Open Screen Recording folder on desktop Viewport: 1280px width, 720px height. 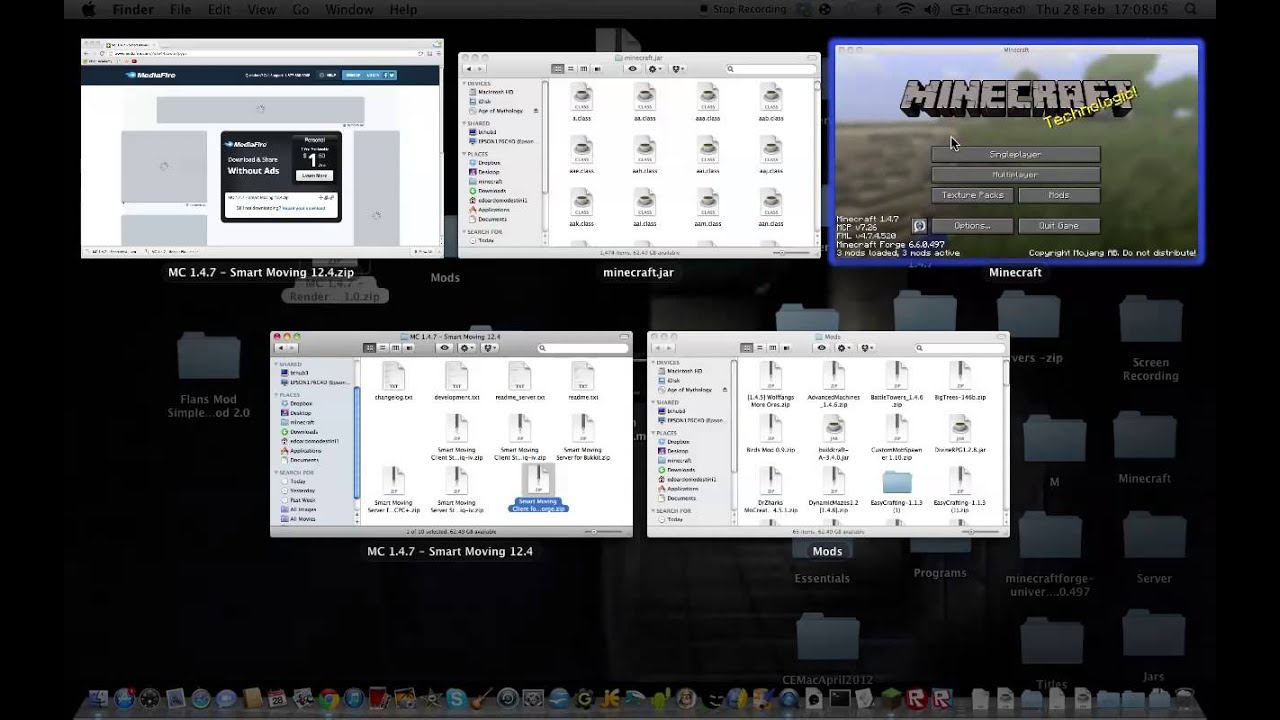[1150, 340]
